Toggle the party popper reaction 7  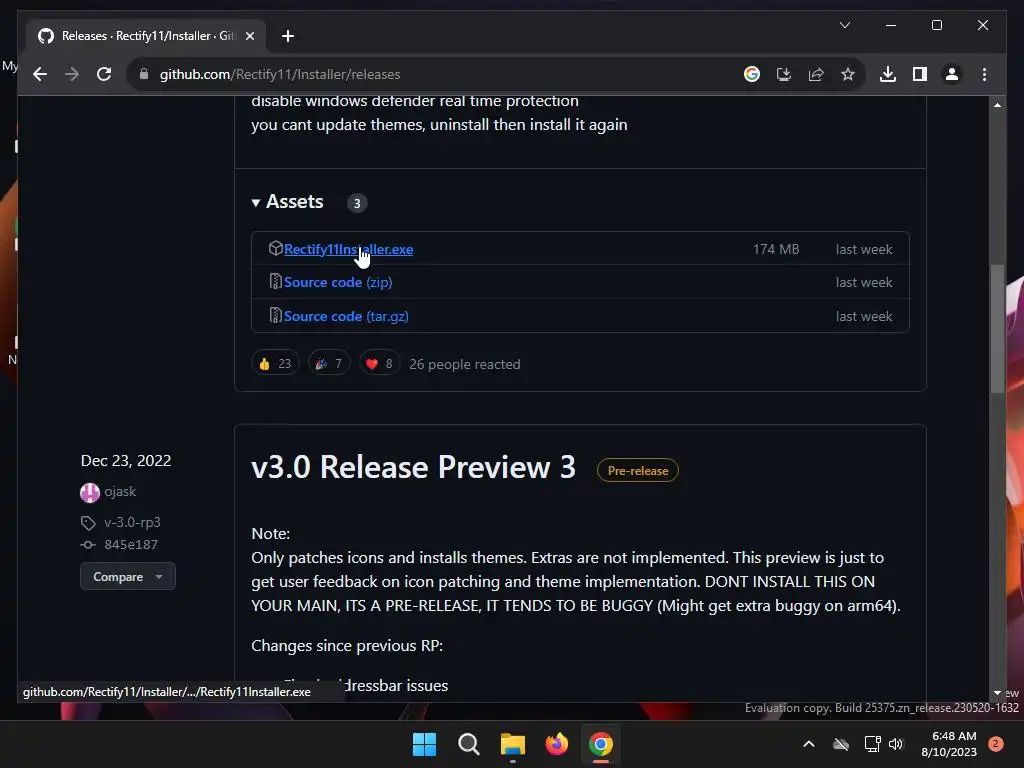[328, 364]
